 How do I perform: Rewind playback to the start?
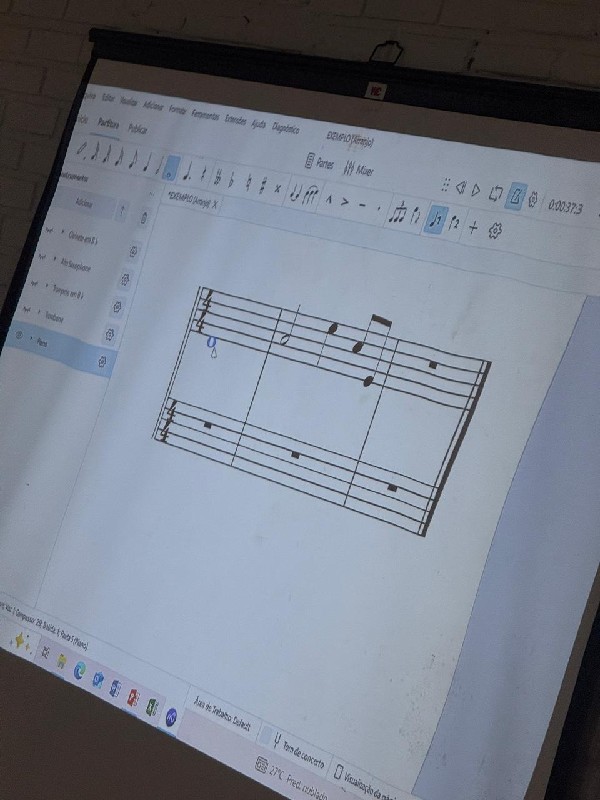[461, 187]
